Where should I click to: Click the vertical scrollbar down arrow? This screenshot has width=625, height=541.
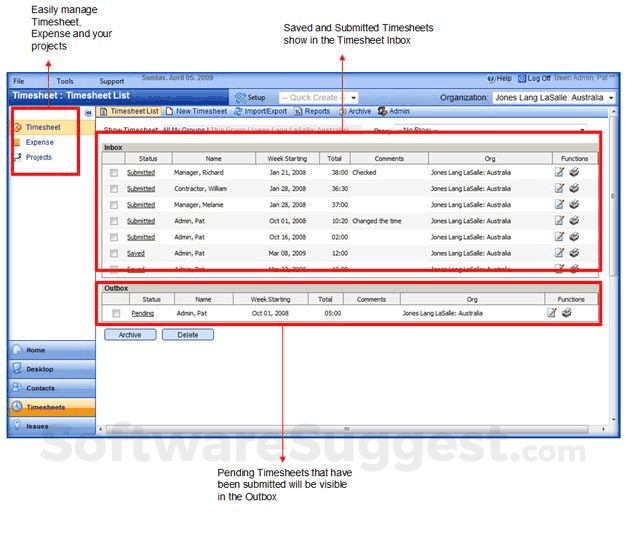pos(613,420)
